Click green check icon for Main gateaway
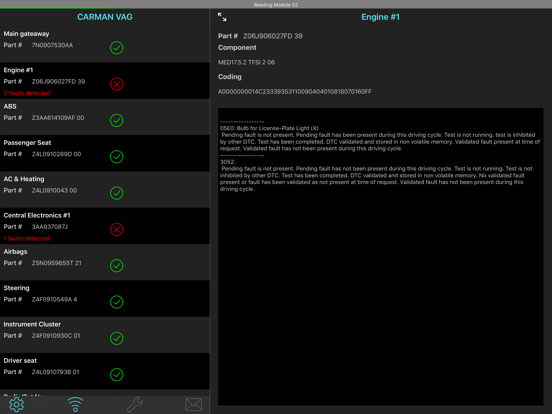The height and width of the screenshot is (414, 552). coord(117,48)
